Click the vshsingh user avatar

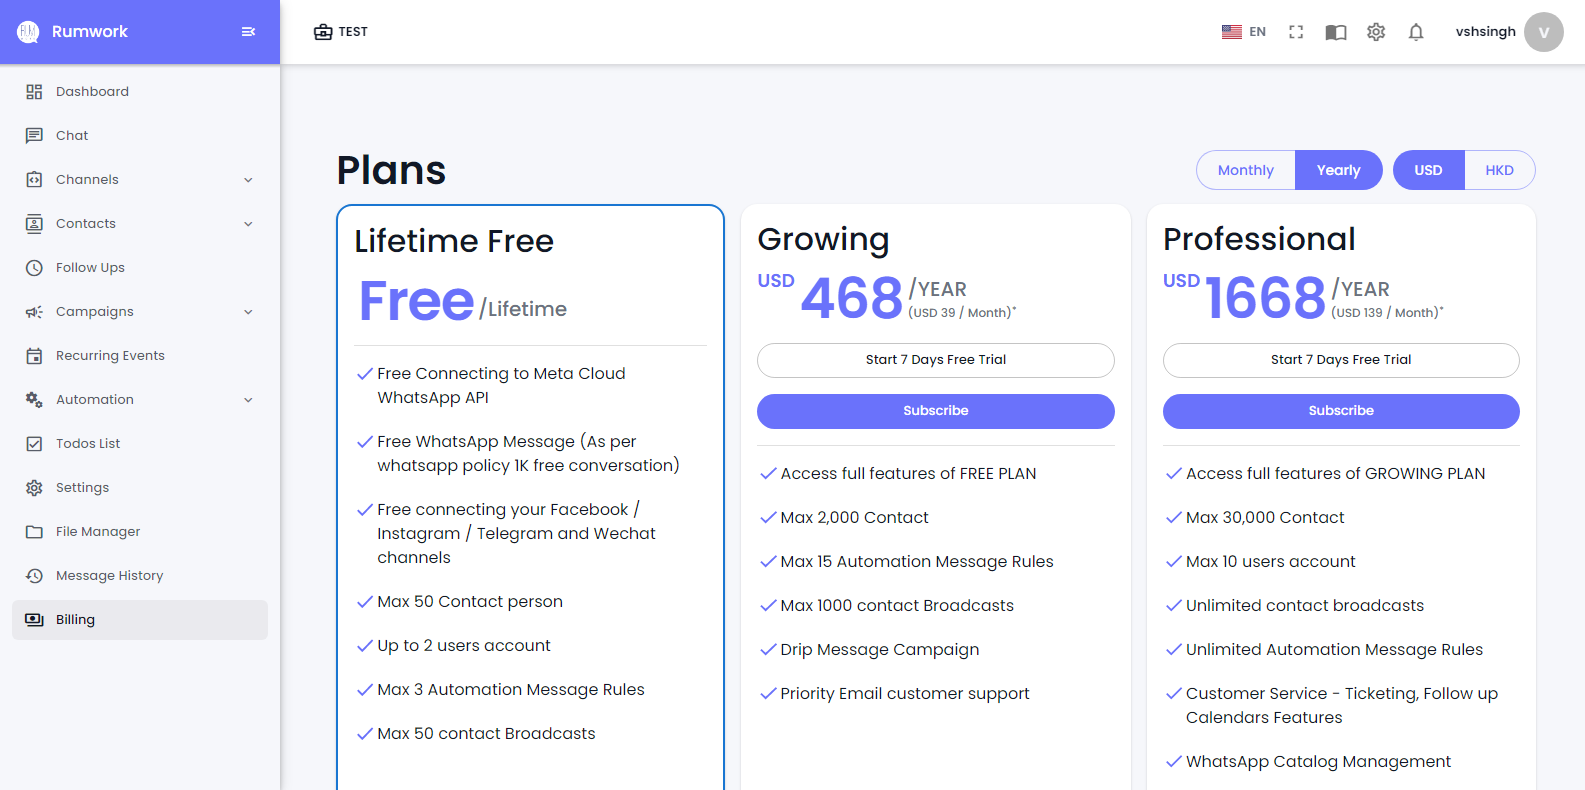click(x=1543, y=32)
